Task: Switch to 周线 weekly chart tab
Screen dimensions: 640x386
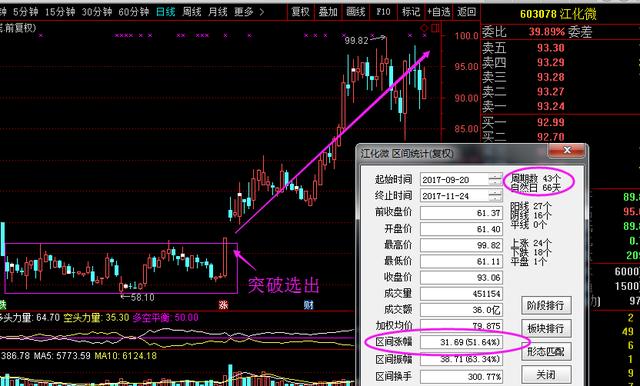Action: point(191,12)
